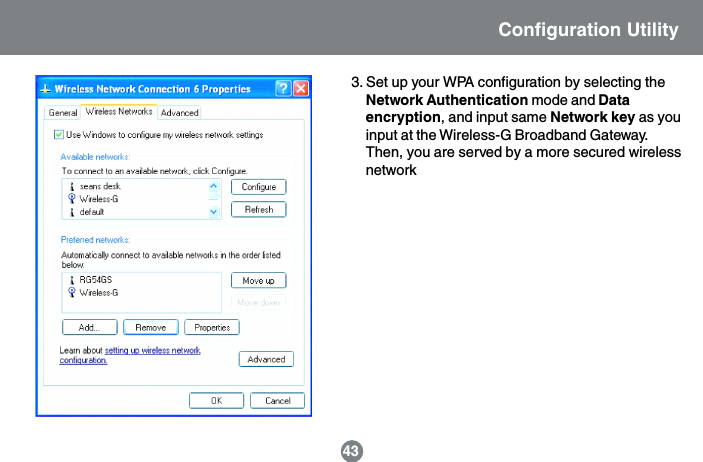Click Cancel to dismiss the dialog
This screenshot has width=703, height=462.
278,401
